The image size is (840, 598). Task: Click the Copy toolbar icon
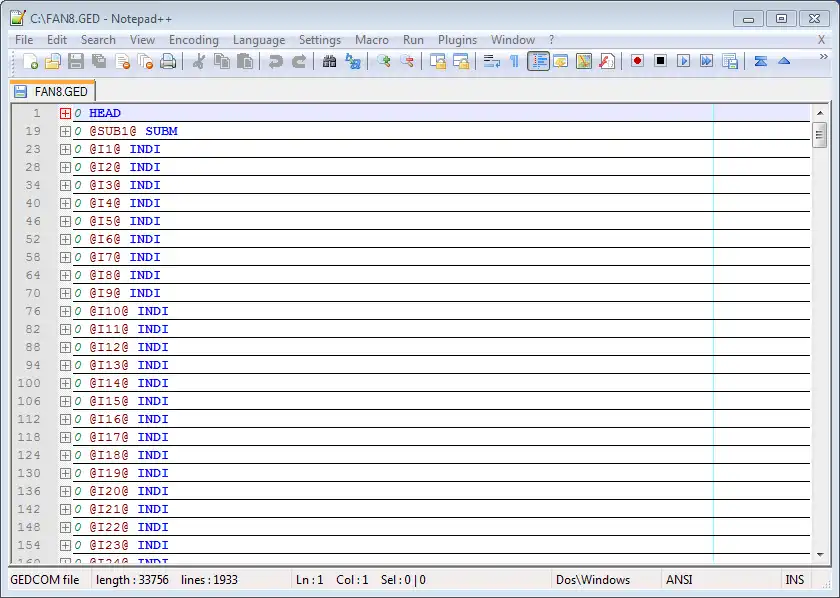pyautogui.click(x=222, y=62)
